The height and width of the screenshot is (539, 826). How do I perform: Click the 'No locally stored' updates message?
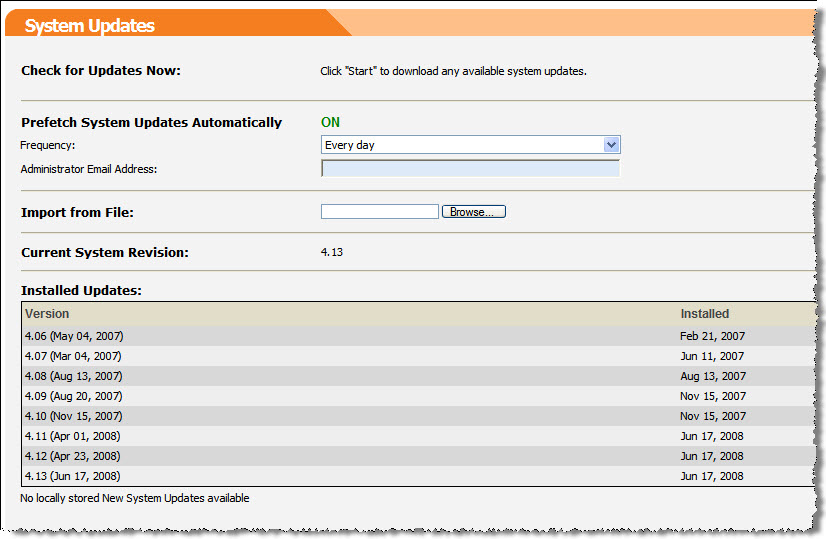135,498
